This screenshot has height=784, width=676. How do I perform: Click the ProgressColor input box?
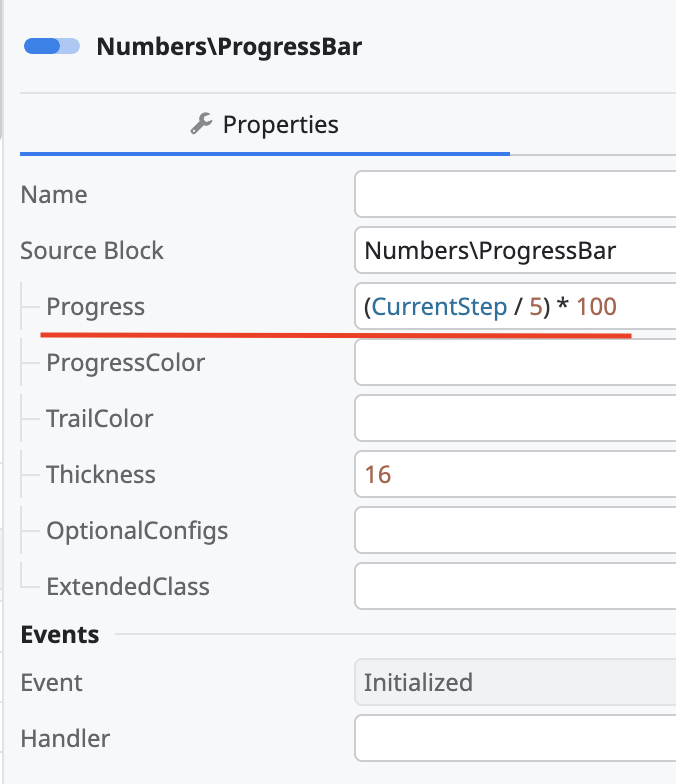[x=515, y=362]
